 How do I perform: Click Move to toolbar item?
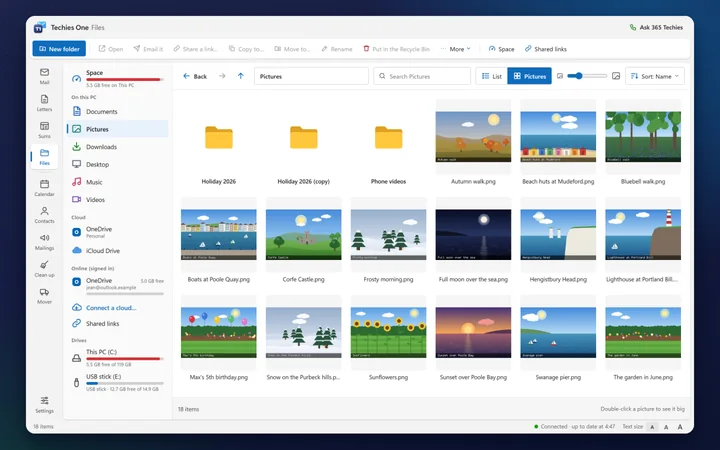(292, 49)
